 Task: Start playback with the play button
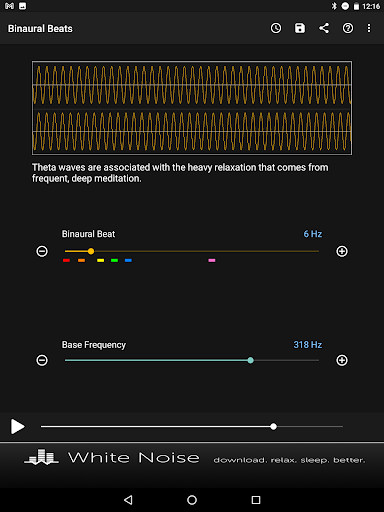tap(18, 427)
